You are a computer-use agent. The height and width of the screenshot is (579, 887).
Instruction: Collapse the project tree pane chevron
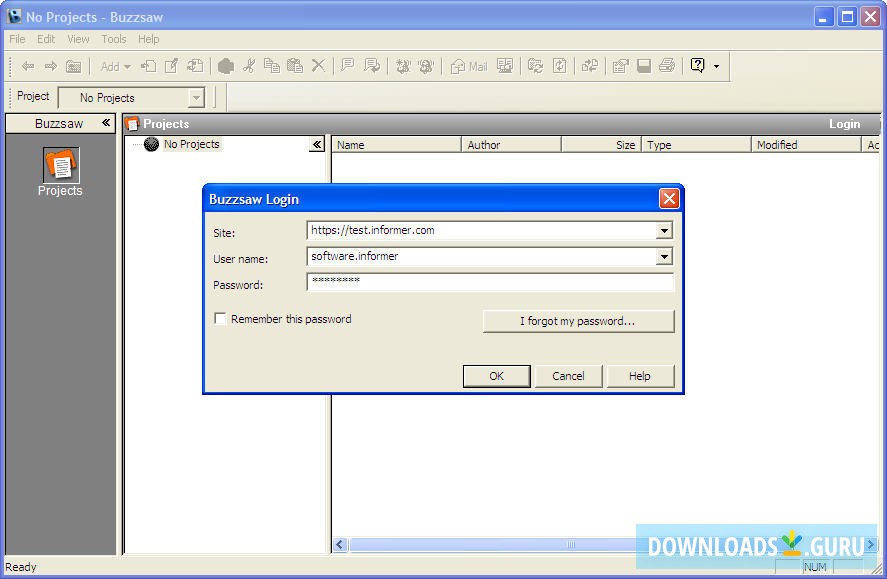click(317, 145)
